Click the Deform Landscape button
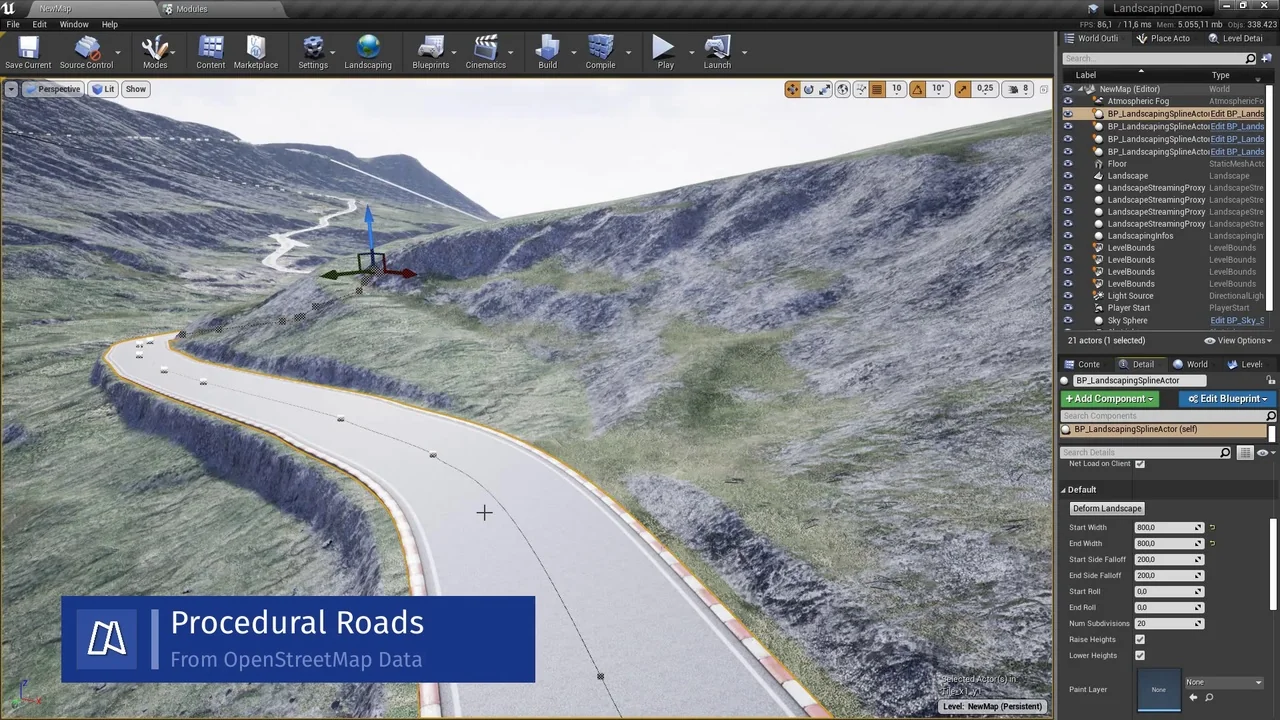 click(x=1106, y=508)
